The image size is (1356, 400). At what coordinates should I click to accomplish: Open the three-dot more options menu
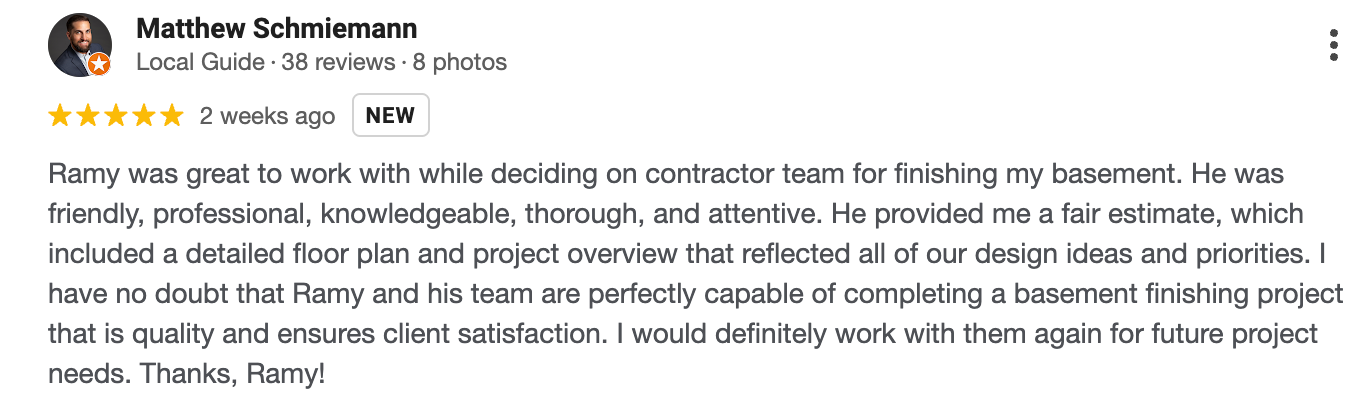(1334, 46)
